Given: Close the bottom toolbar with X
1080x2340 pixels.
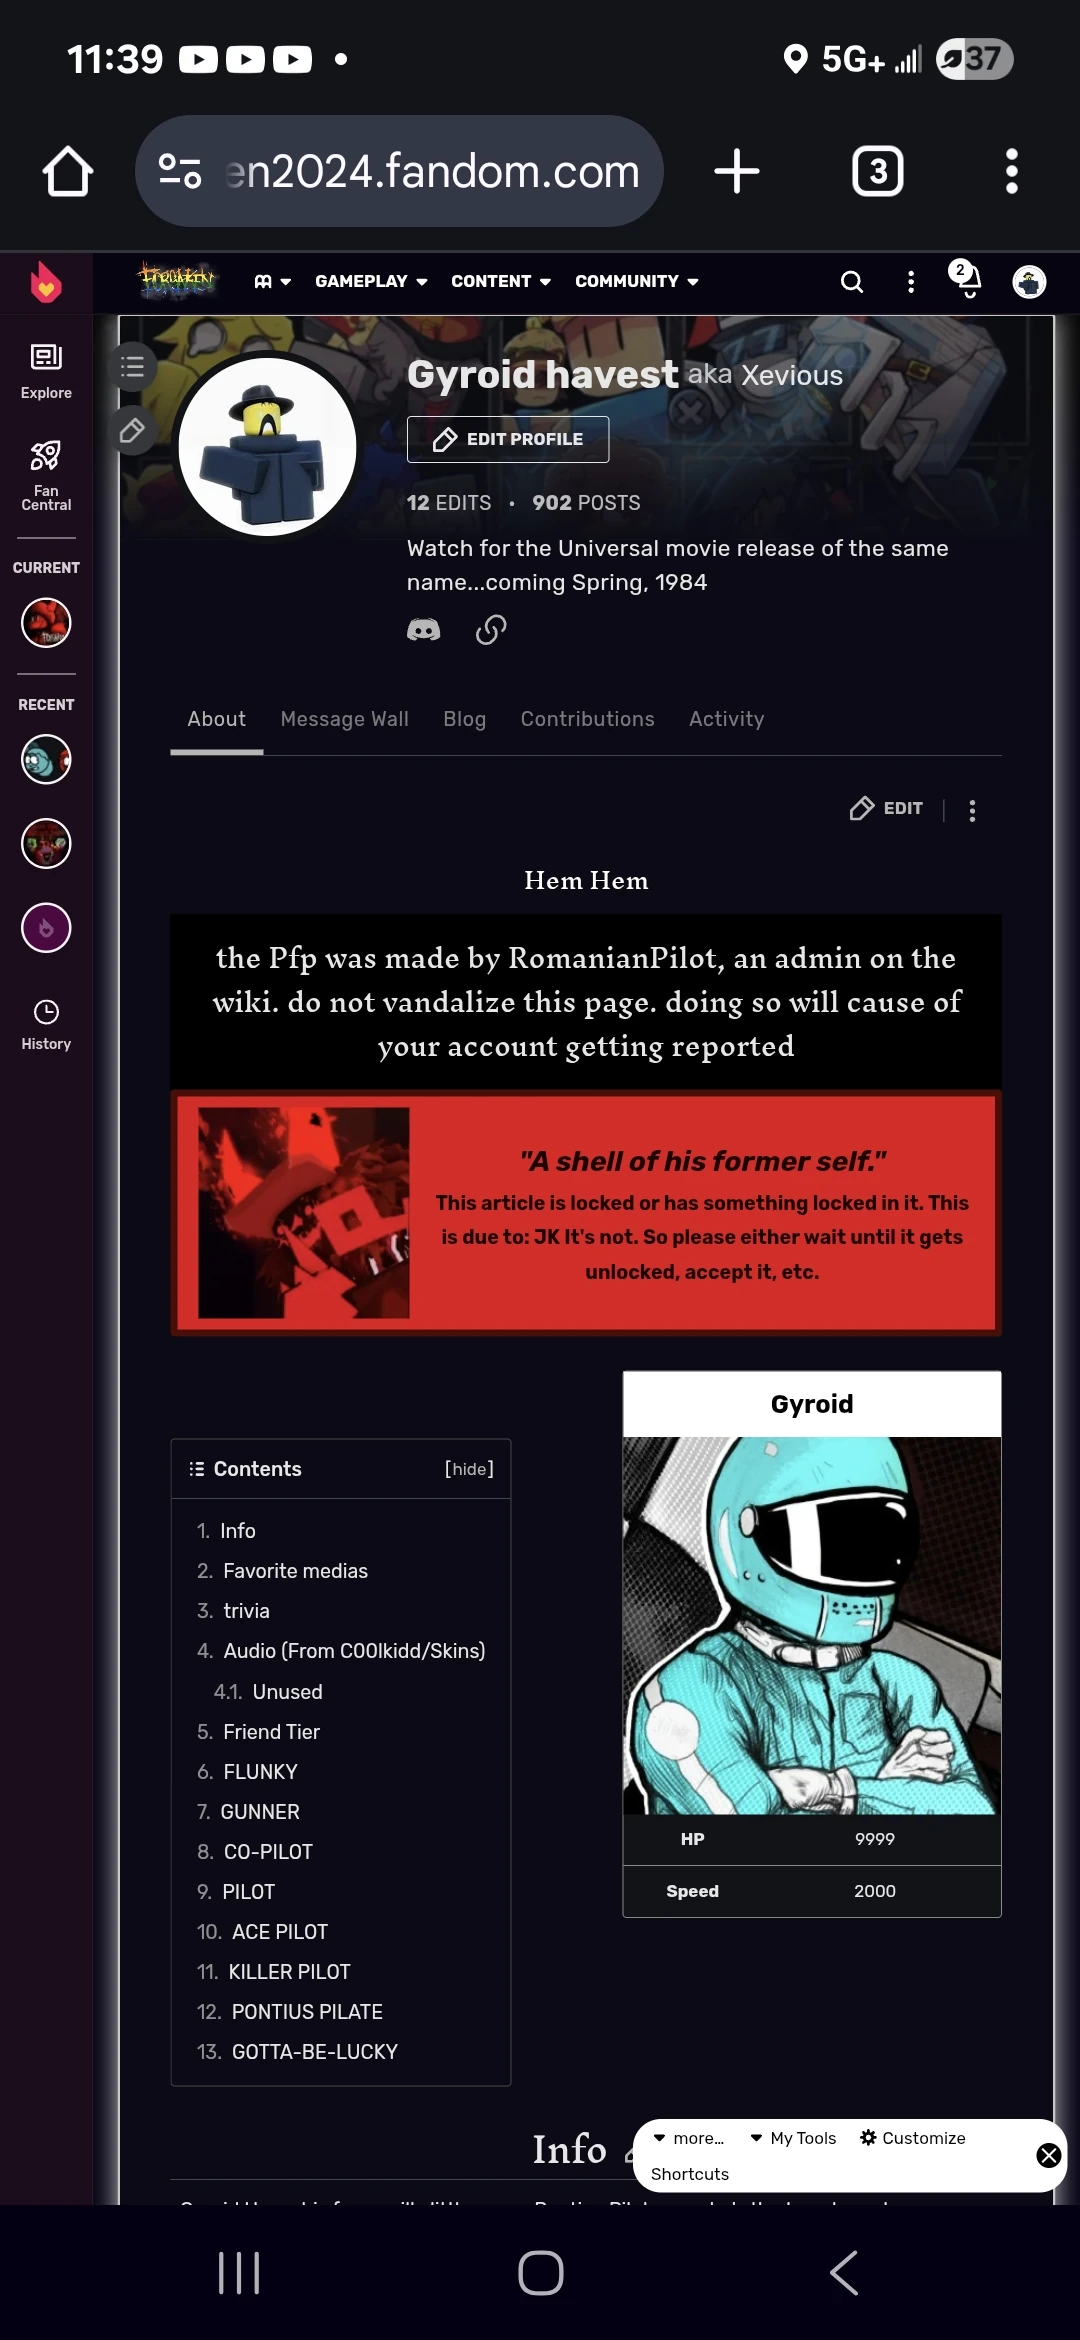Looking at the screenshot, I should tap(1049, 2155).
